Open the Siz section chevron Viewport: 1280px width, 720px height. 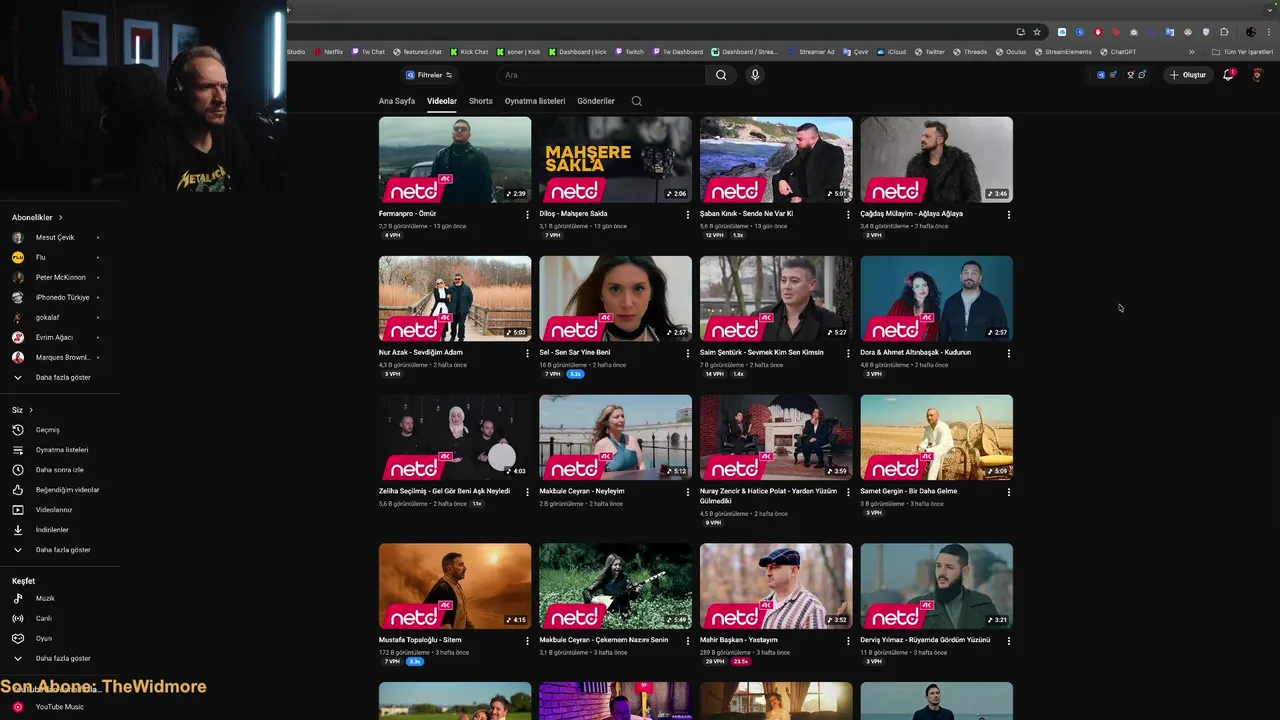(31, 410)
